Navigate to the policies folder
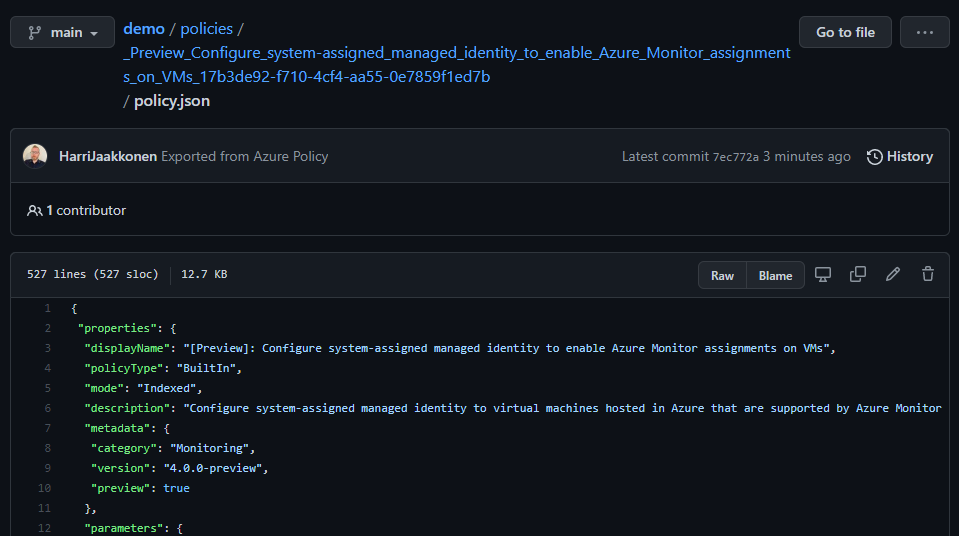 (206, 29)
